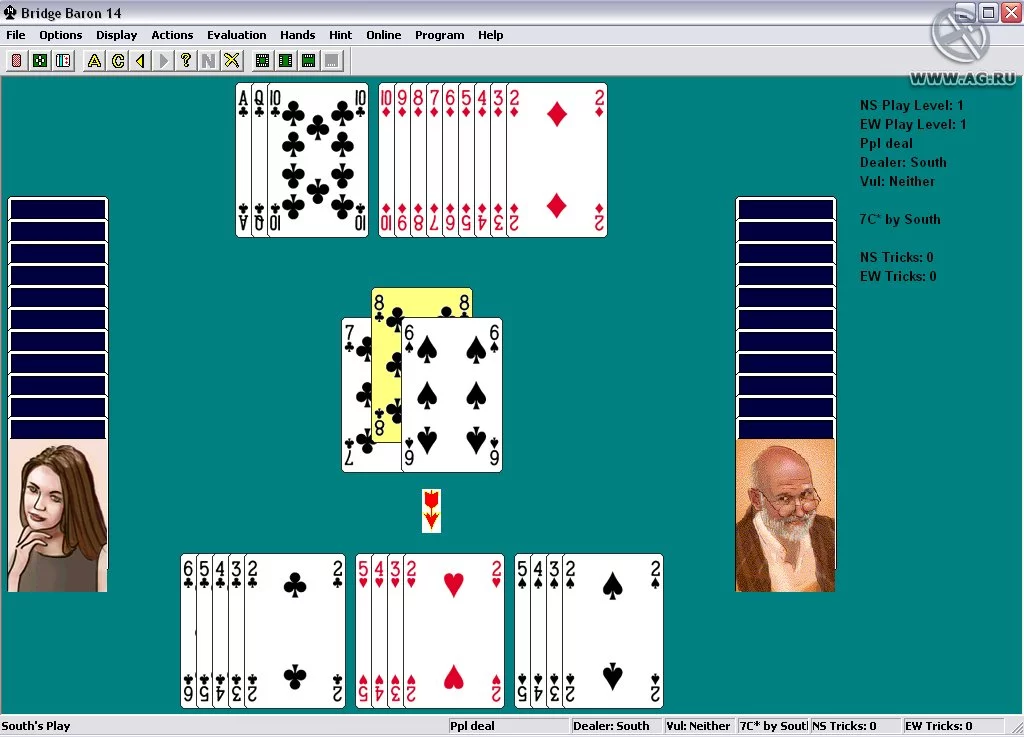Click dummy's 8 of diamonds
The image size is (1024, 737).
pyautogui.click(x=418, y=160)
